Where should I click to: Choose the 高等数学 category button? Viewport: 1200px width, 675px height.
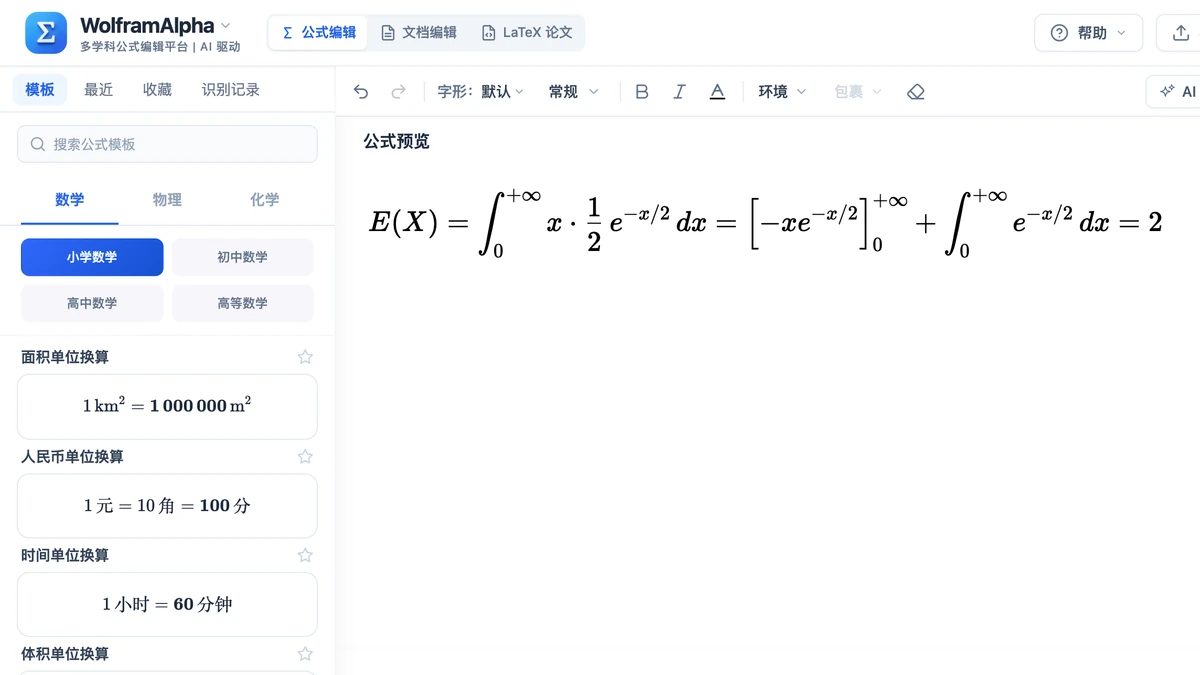pyautogui.click(x=243, y=303)
